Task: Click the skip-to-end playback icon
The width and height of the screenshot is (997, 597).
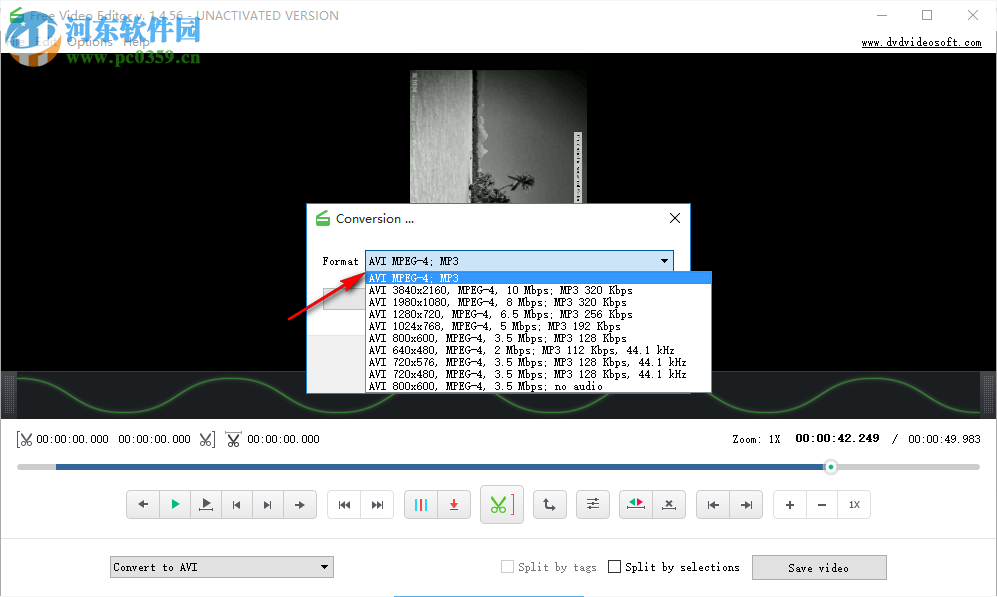Action: coord(377,504)
